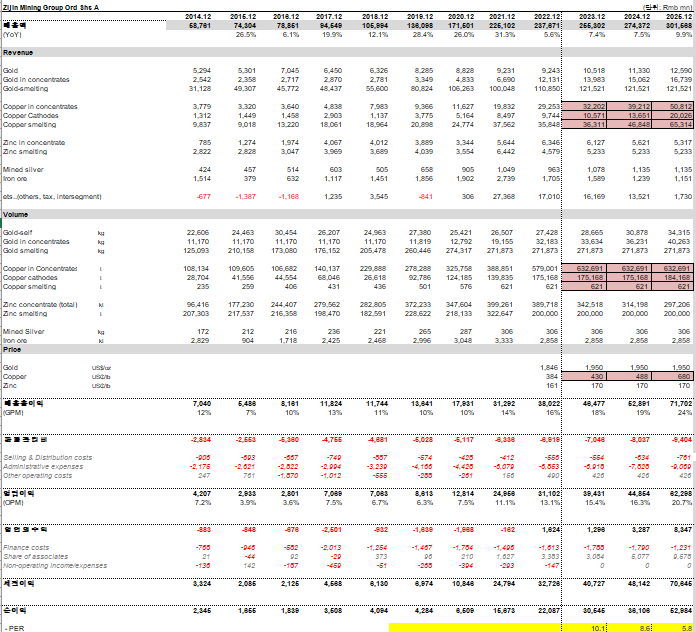Select the 22,606 Gold-self volume cell
Viewport: 696px width, 632px height.
[199, 233]
